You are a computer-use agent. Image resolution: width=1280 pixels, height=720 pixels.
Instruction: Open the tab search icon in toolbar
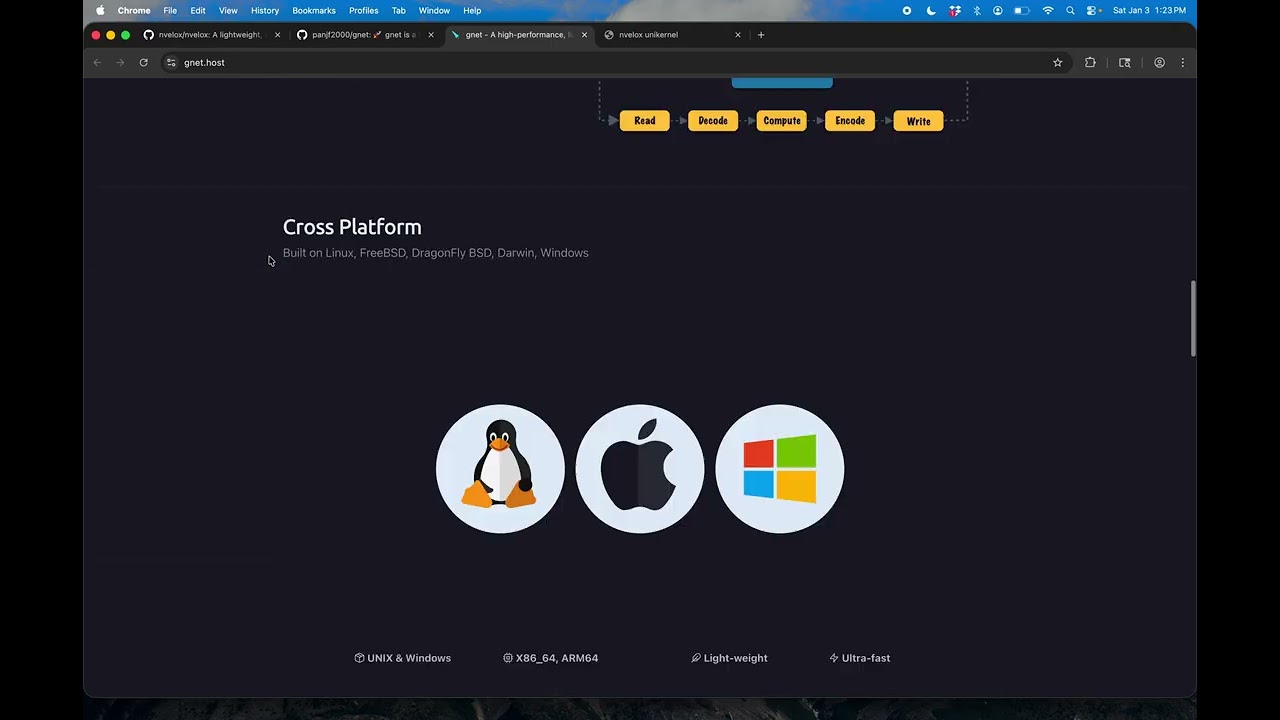(1124, 62)
